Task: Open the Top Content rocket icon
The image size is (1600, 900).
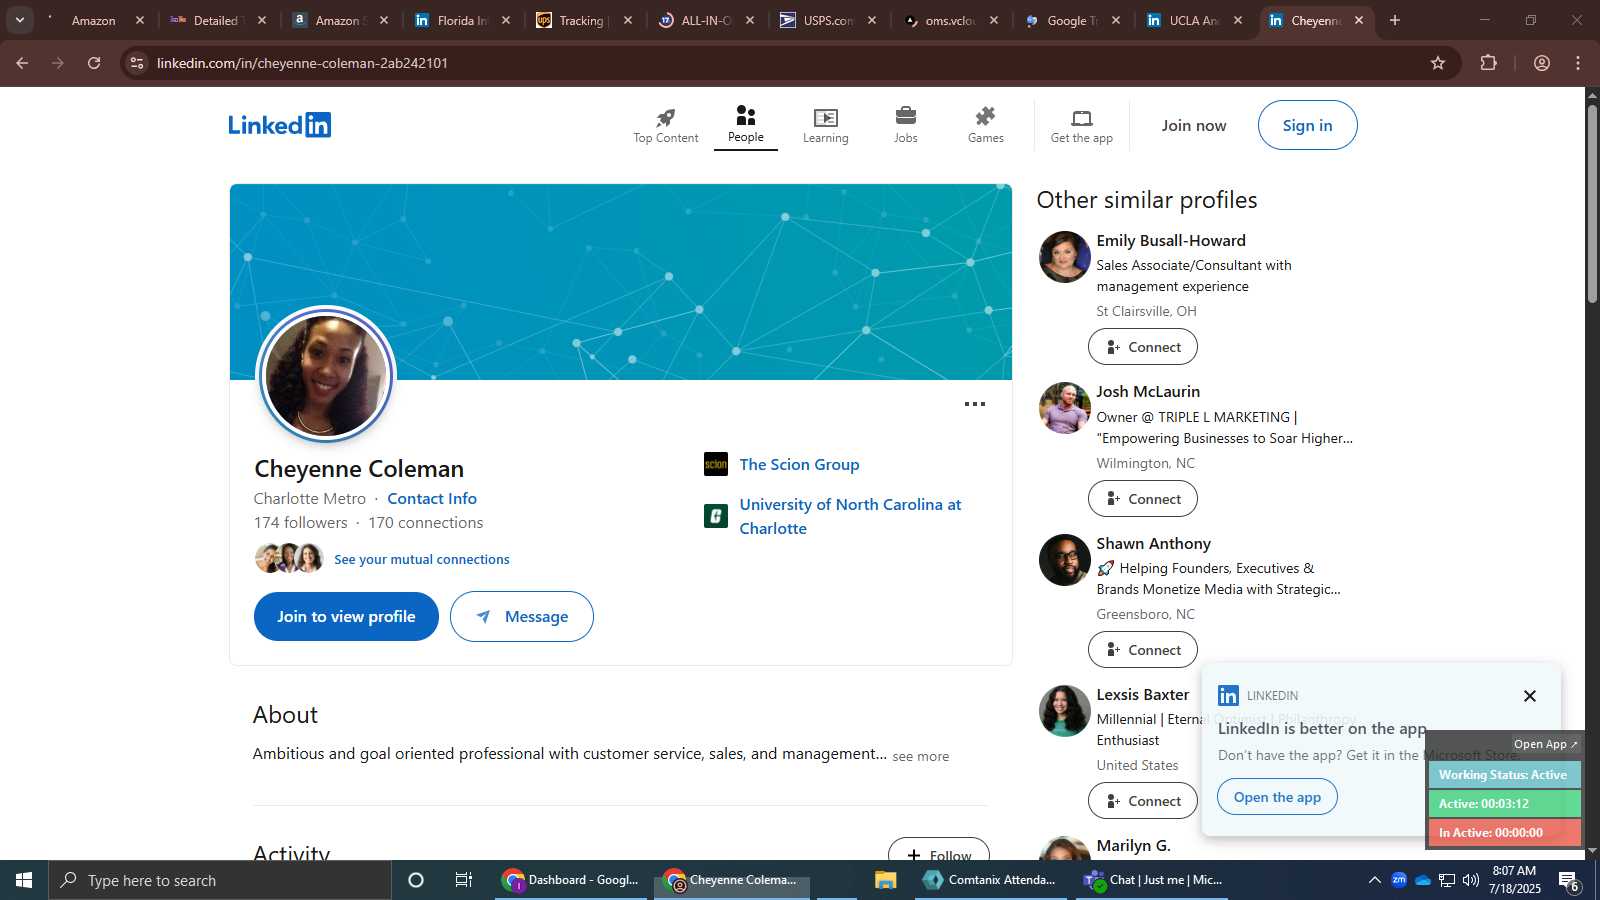Action: point(665,117)
